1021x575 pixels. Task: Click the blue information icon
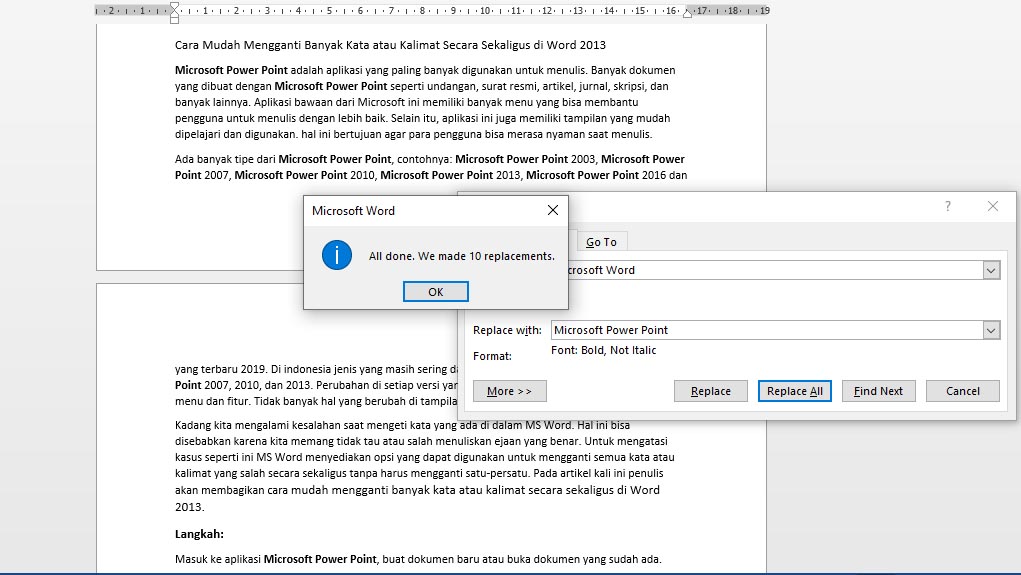tap(337, 255)
